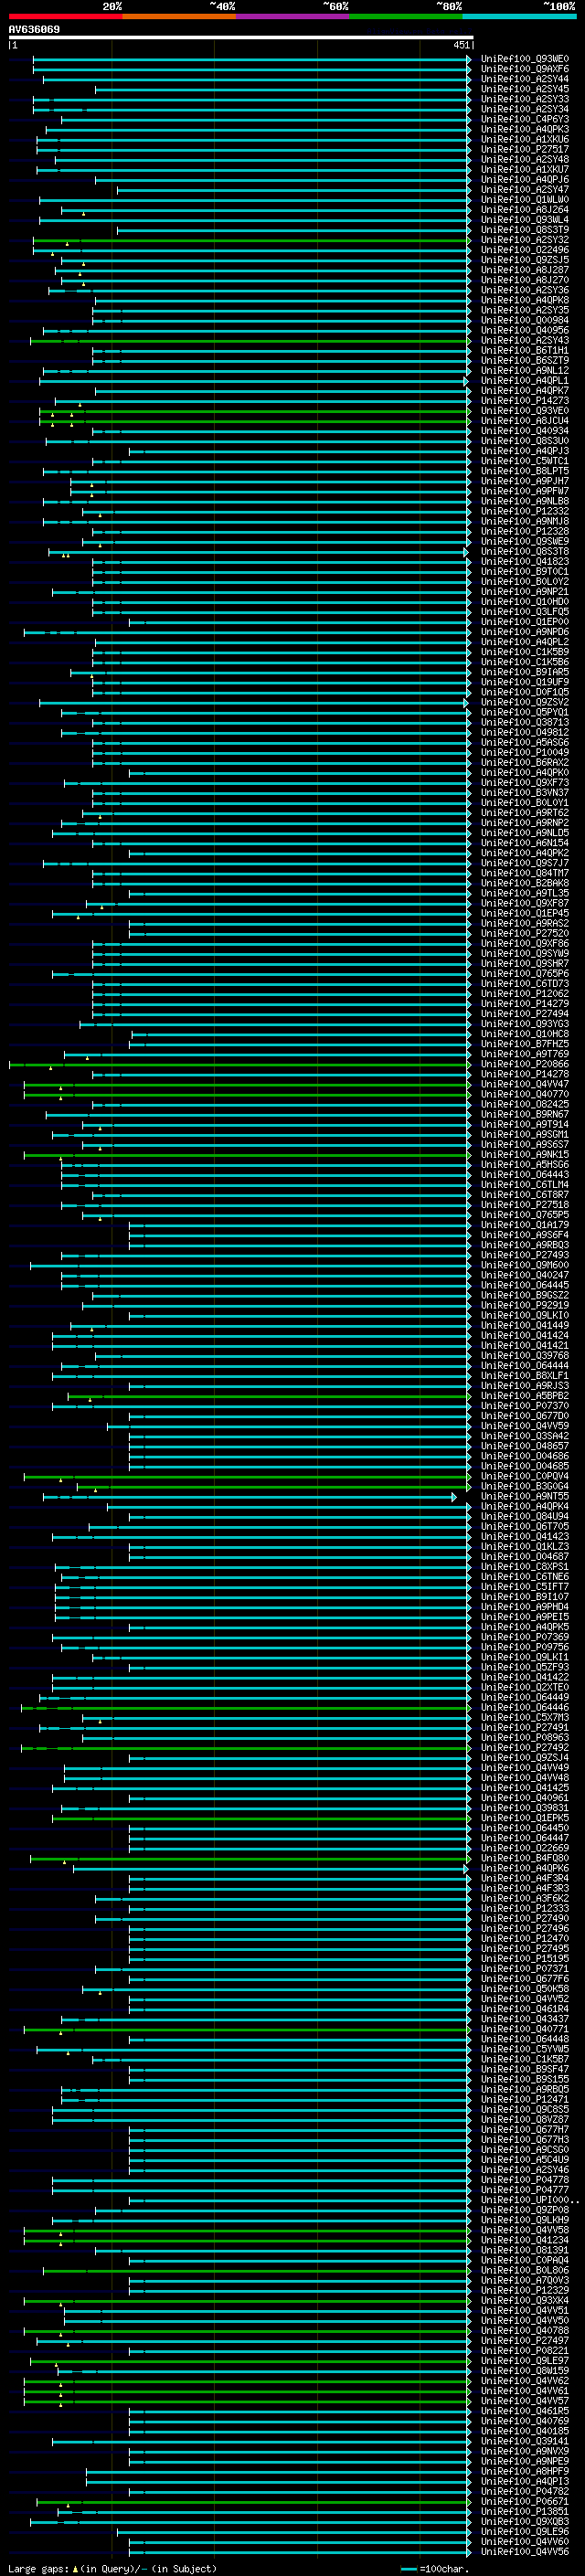Click the red 20% identity legend bar

(x=65, y=16)
